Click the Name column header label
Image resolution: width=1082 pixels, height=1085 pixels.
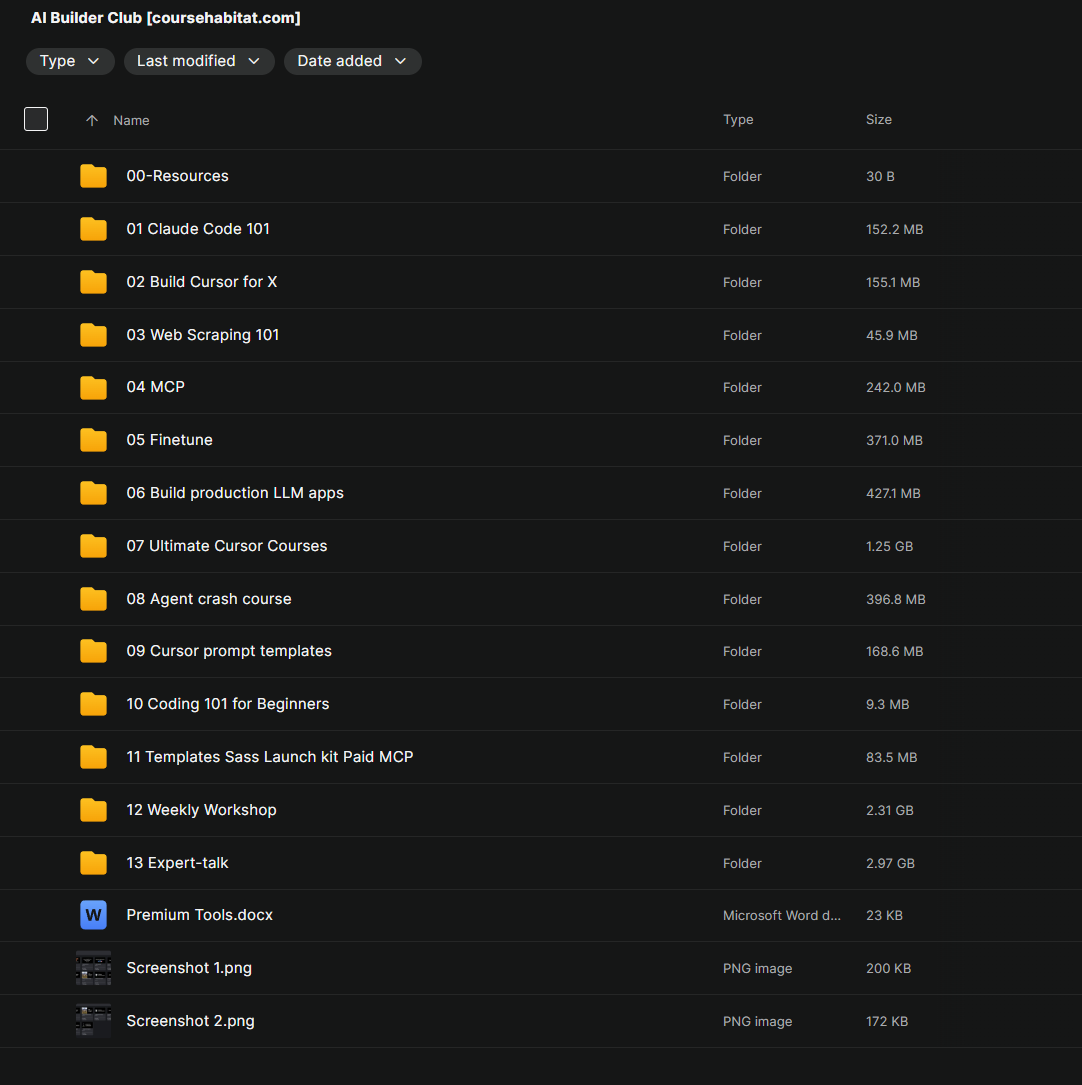tap(131, 120)
